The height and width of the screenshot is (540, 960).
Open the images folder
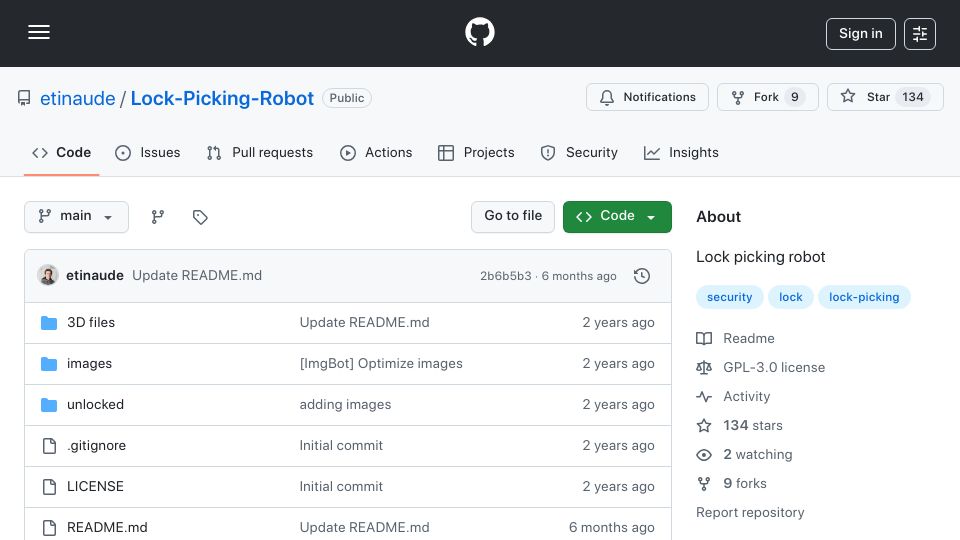(x=89, y=364)
